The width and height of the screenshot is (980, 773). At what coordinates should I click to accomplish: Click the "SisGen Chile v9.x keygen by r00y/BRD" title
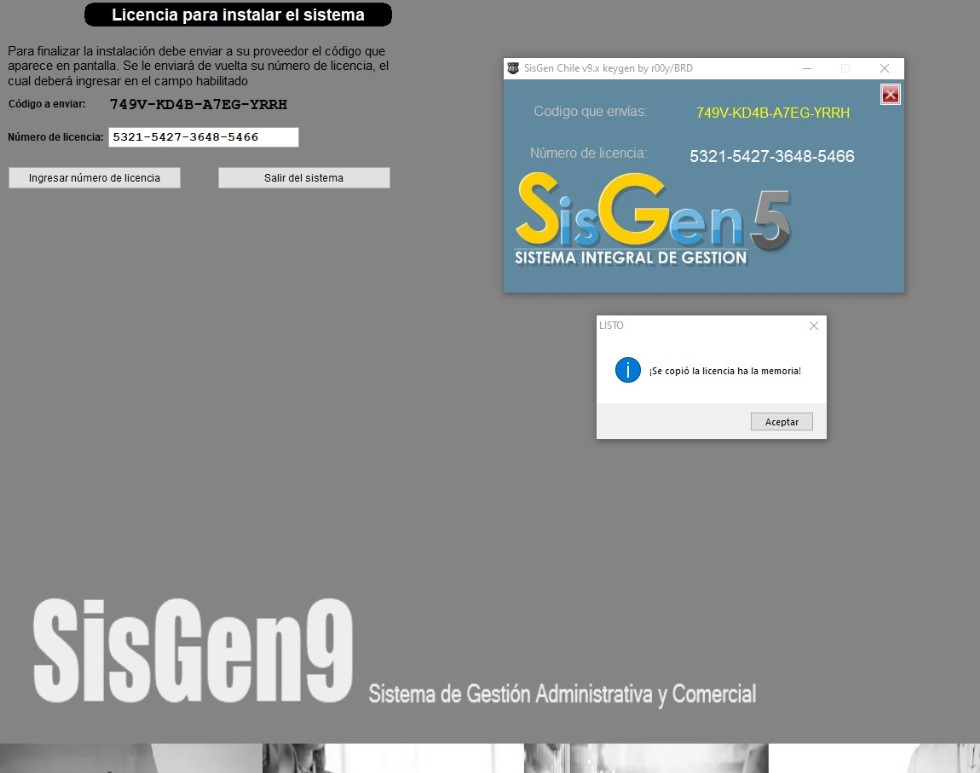click(x=608, y=68)
